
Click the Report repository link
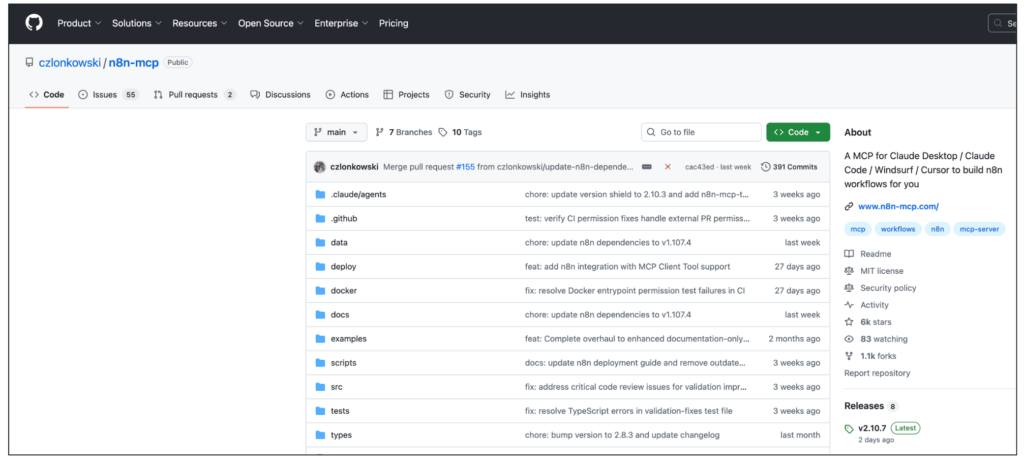pos(877,373)
